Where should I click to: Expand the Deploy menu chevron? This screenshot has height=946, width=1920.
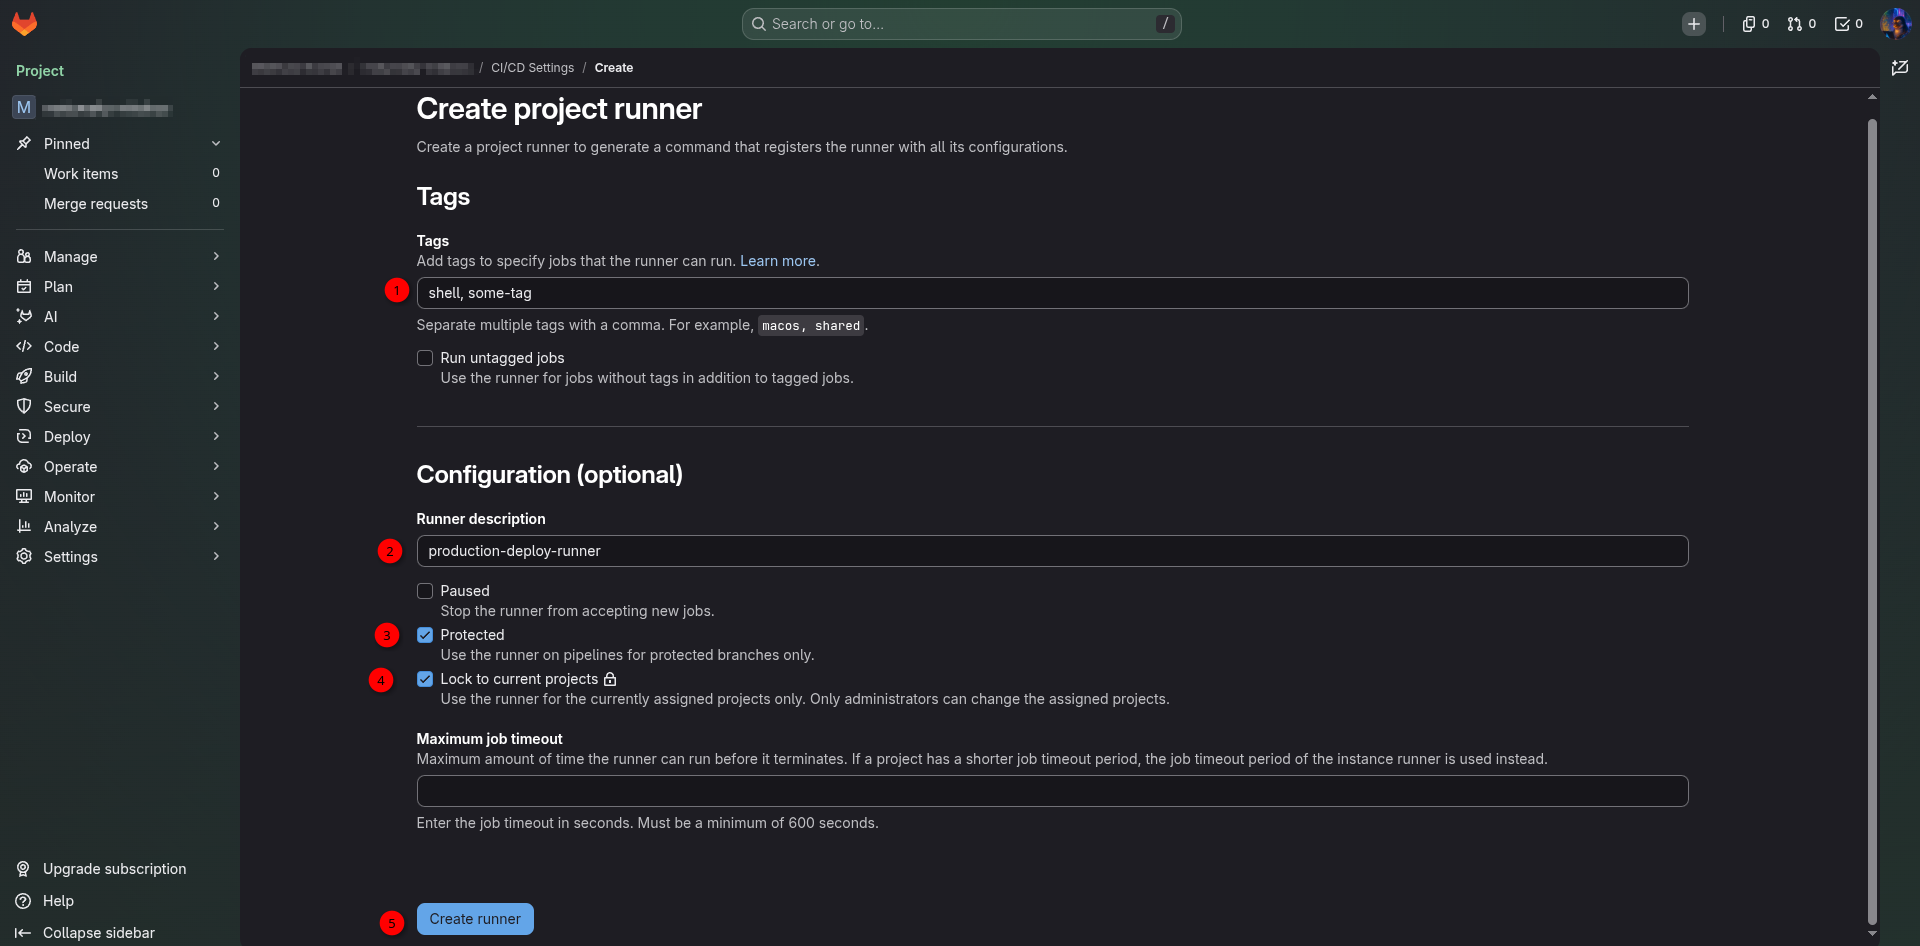tap(216, 437)
